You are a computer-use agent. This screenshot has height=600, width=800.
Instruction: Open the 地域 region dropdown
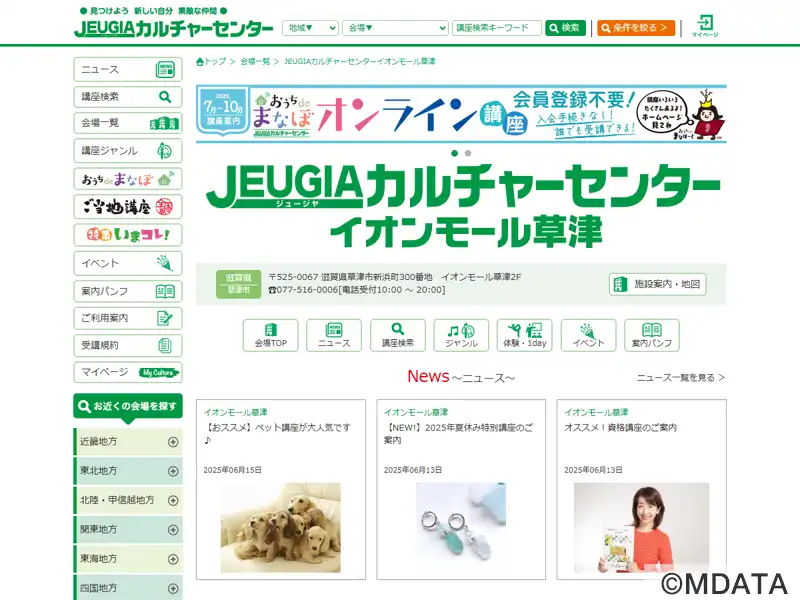tap(310, 28)
